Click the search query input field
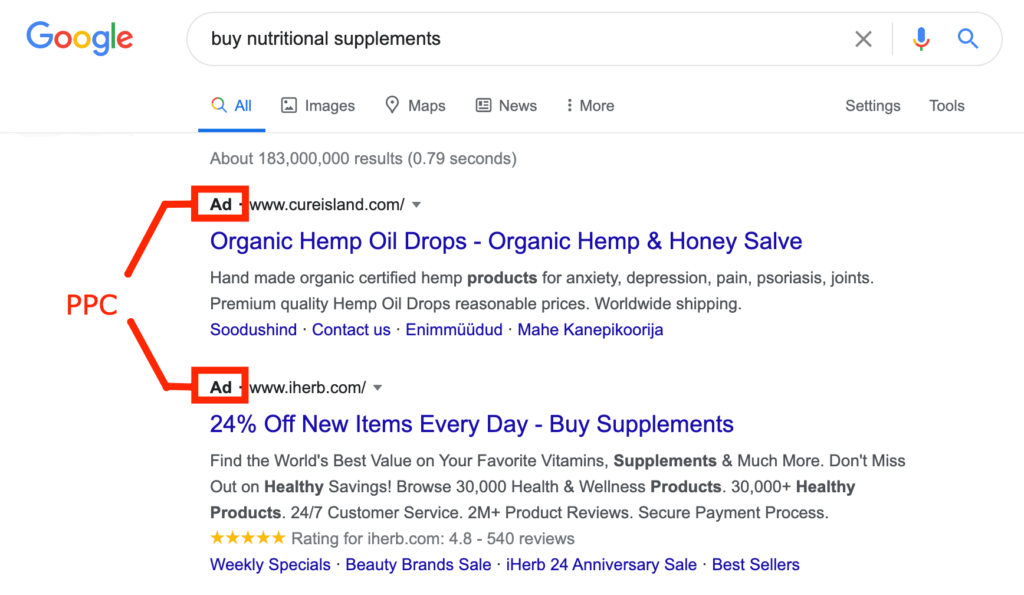Viewport: 1024px width, 595px height. pos(520,39)
